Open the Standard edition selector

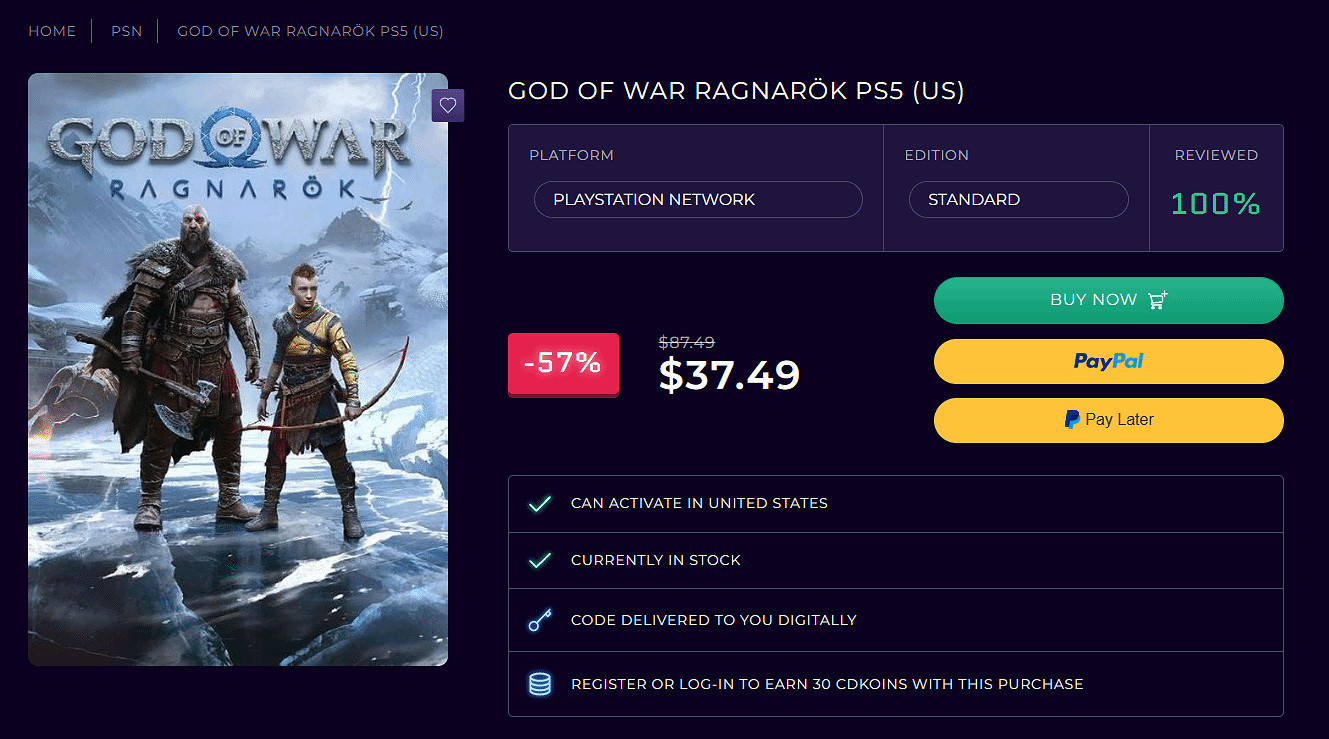[x=1018, y=200]
